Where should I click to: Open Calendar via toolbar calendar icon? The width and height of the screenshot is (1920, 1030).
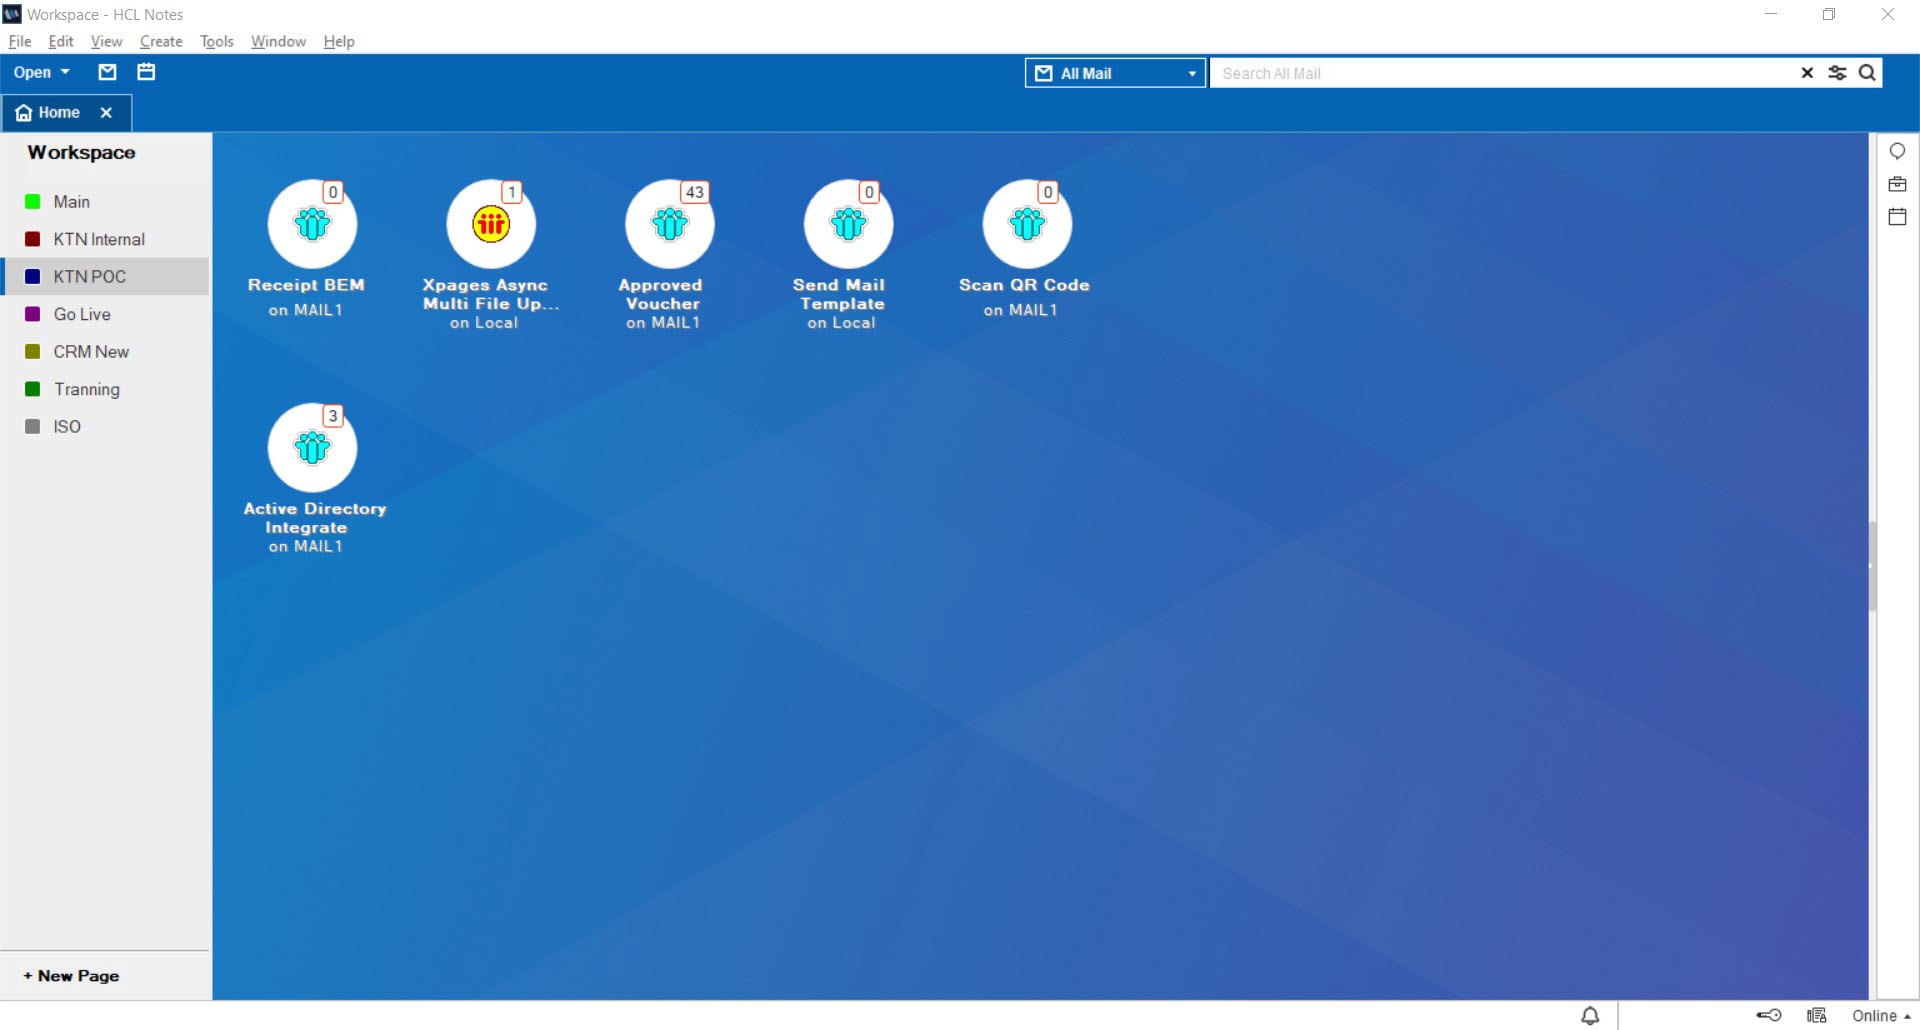click(x=146, y=72)
